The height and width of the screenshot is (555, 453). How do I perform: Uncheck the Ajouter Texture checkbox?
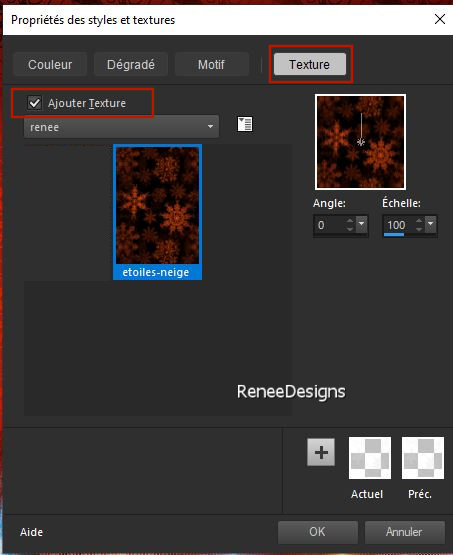pyautogui.click(x=34, y=103)
